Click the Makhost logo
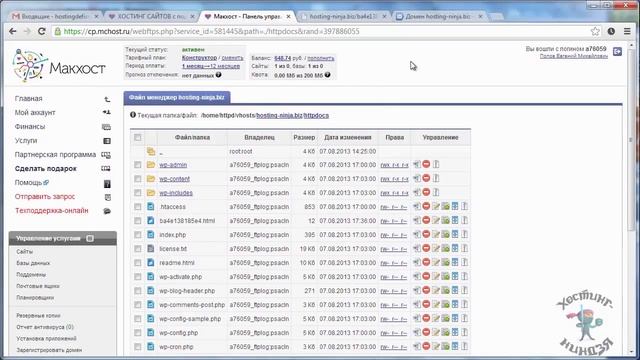640x360 pixels. [59, 66]
